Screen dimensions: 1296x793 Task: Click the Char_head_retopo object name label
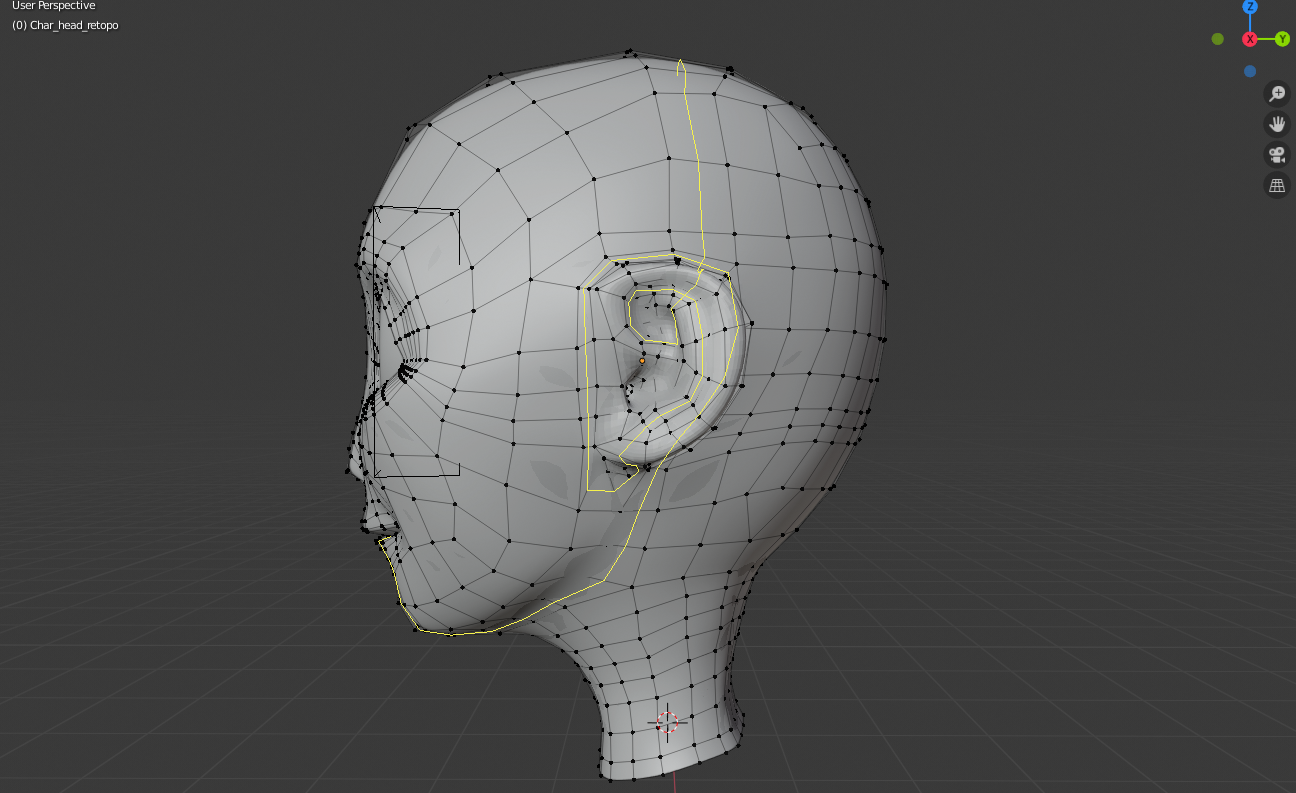pyautogui.click(x=66, y=25)
